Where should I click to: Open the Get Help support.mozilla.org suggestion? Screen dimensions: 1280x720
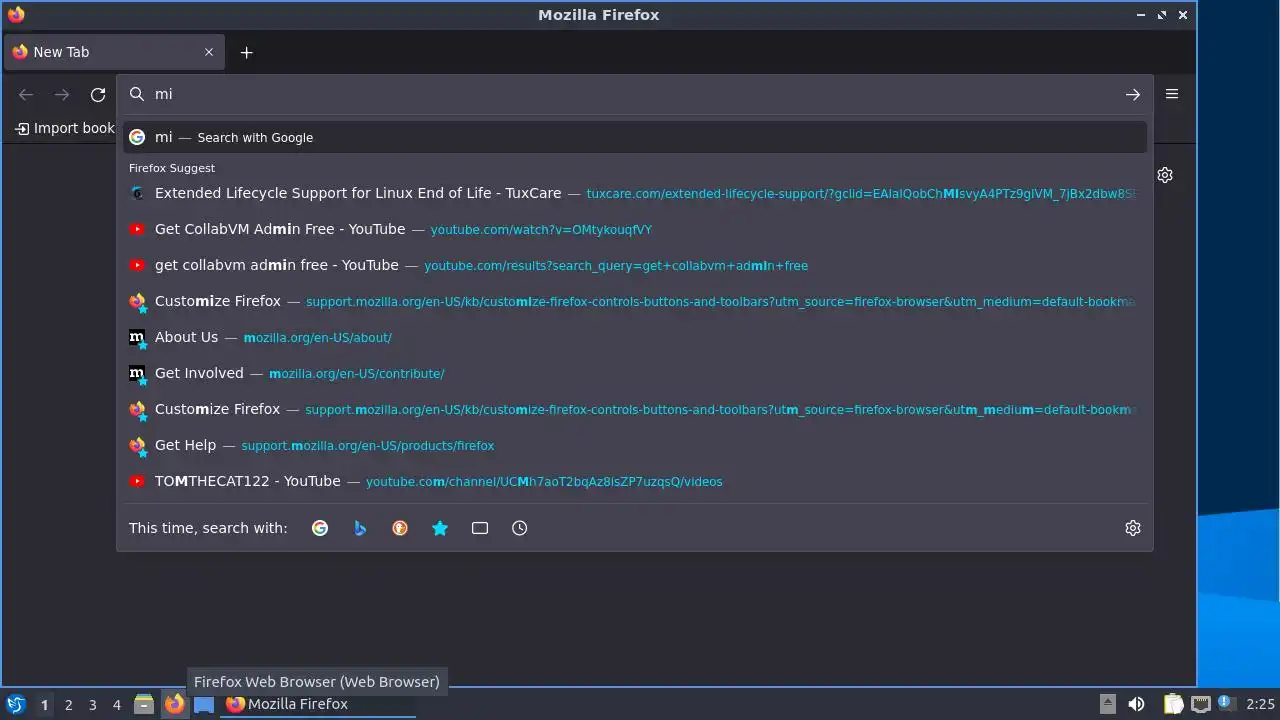pos(635,445)
